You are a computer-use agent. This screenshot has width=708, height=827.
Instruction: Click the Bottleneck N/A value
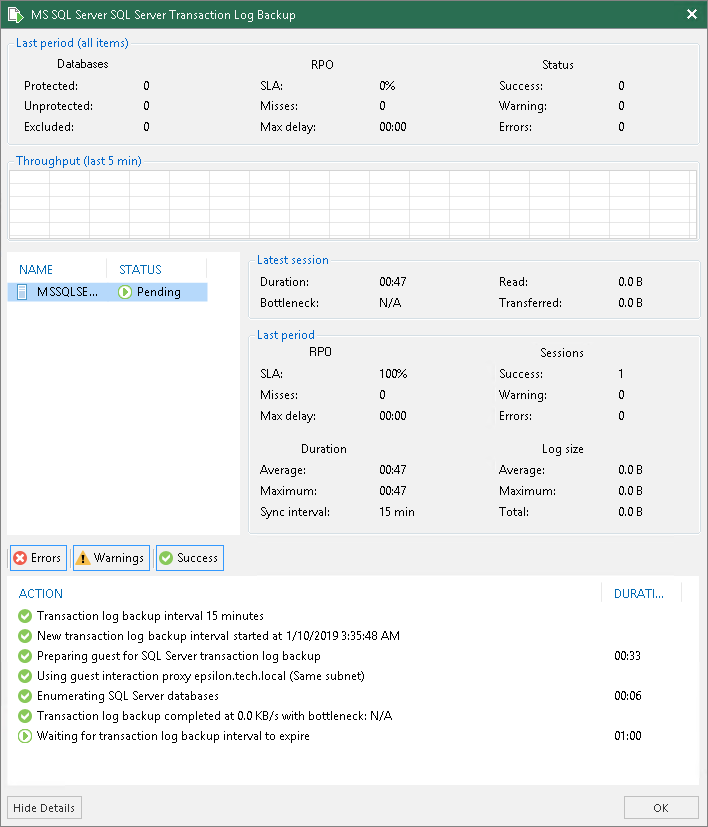[390, 303]
